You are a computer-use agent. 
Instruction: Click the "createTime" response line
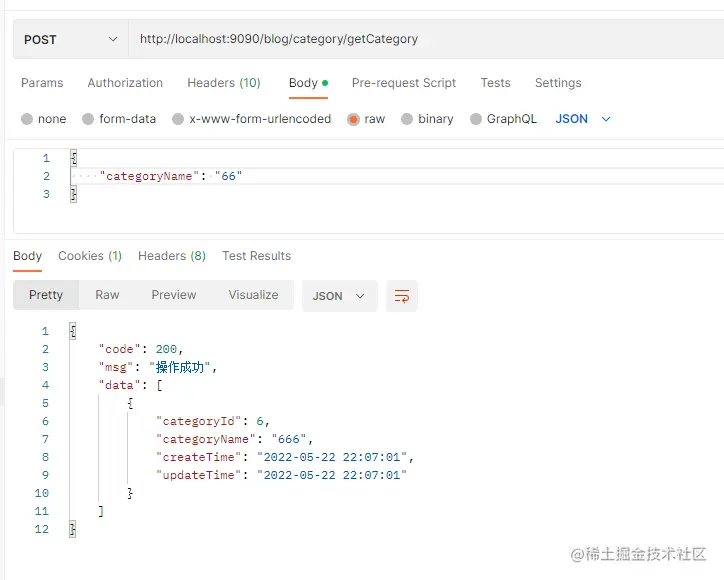click(284, 457)
